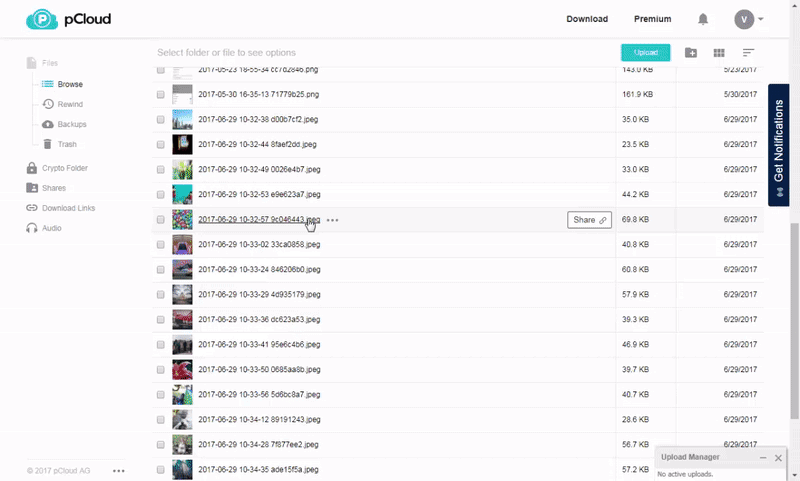The height and width of the screenshot is (481, 800).
Task: Click Share button for 9c046443.jpeg
Action: [x=589, y=220]
